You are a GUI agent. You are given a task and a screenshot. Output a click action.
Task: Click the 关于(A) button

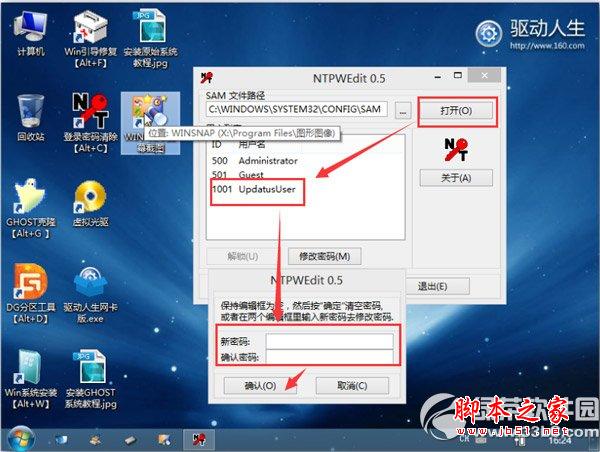coord(456,178)
